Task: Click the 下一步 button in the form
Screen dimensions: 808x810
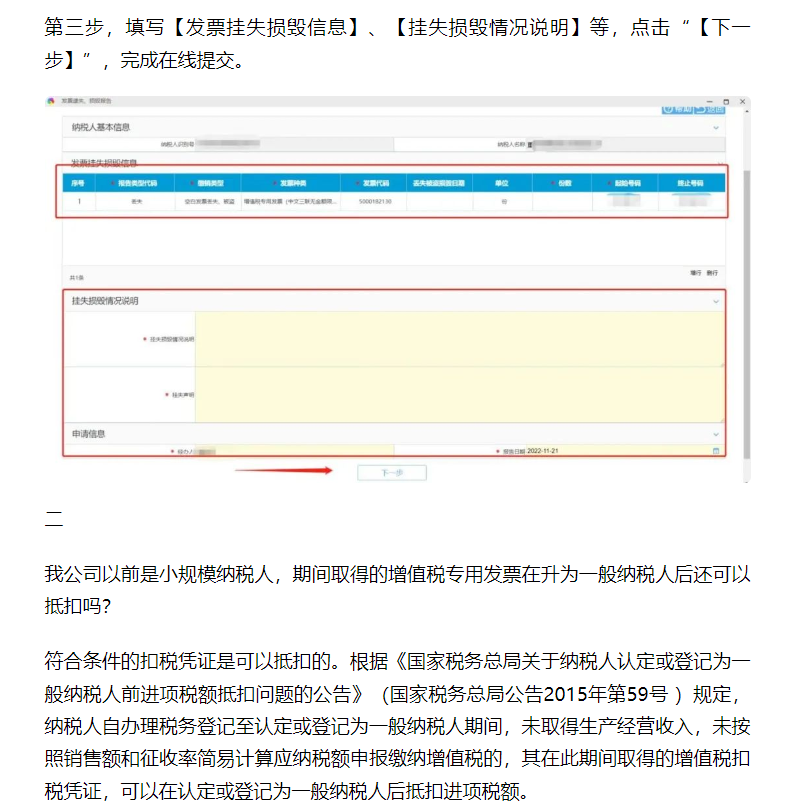Action: click(x=391, y=473)
